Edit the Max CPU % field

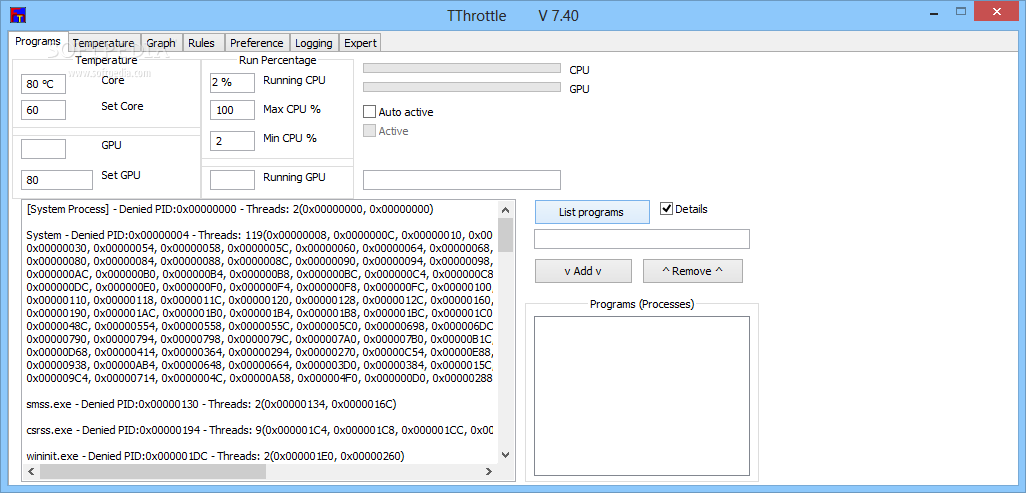pos(232,110)
